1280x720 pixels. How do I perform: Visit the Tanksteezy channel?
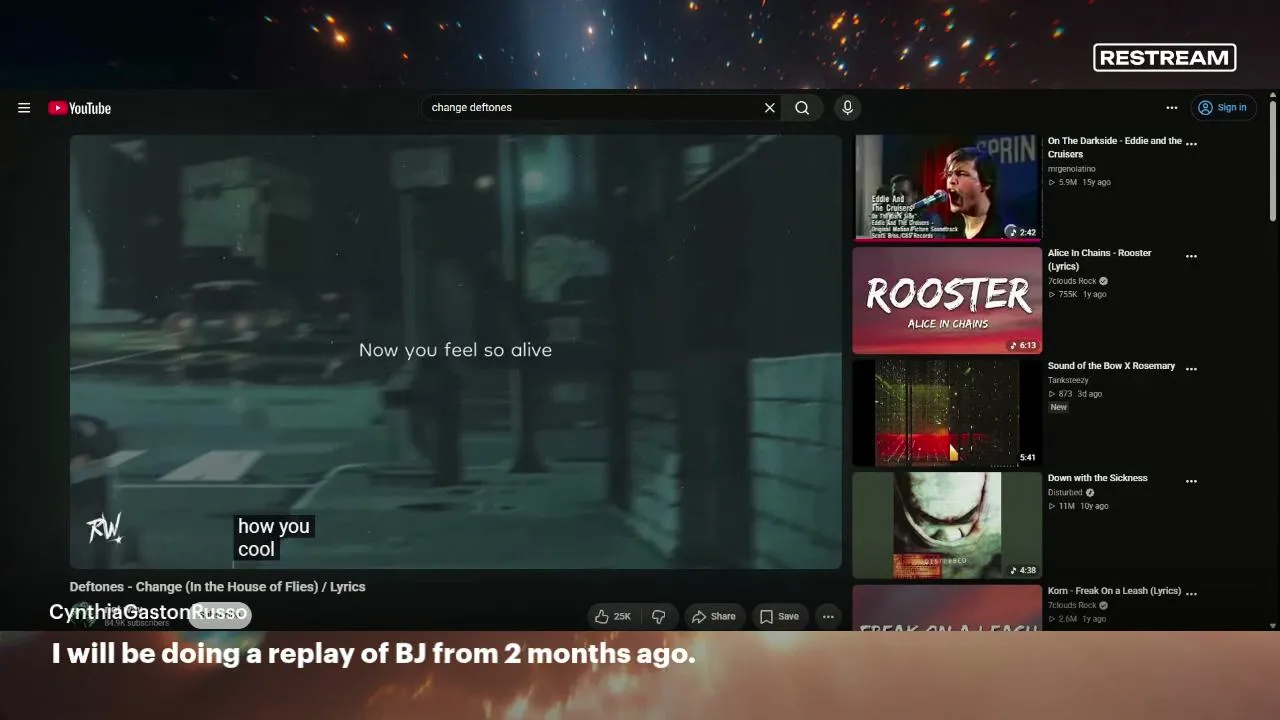(x=1068, y=380)
